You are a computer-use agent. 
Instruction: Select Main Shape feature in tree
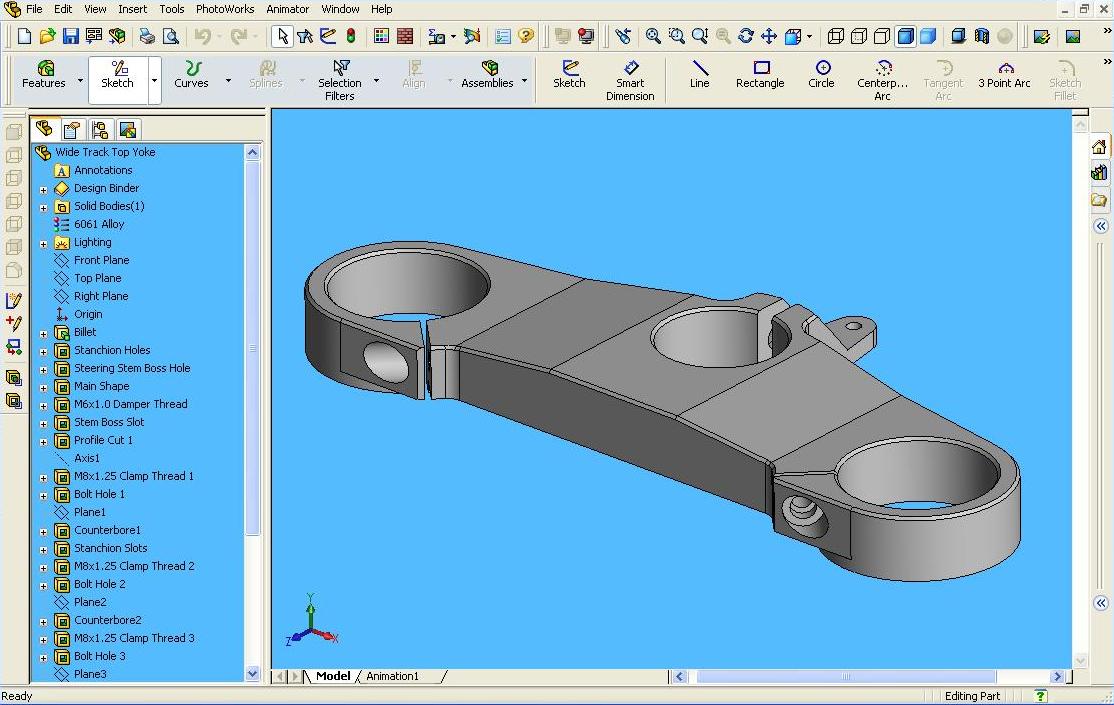(101, 386)
